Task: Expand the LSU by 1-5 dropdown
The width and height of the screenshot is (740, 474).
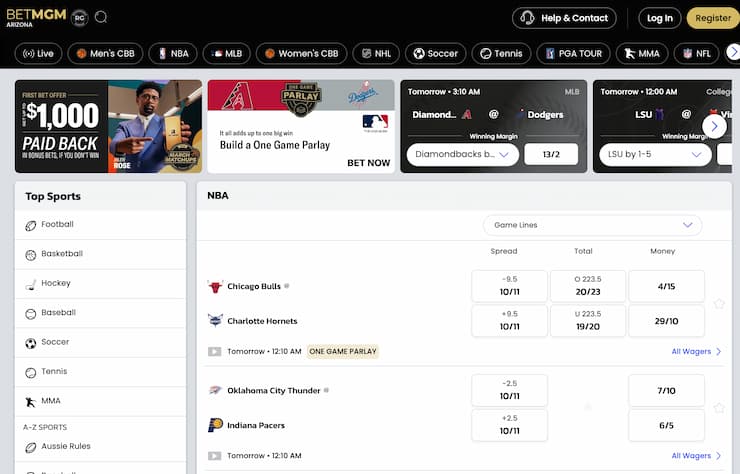Action: click(x=655, y=154)
